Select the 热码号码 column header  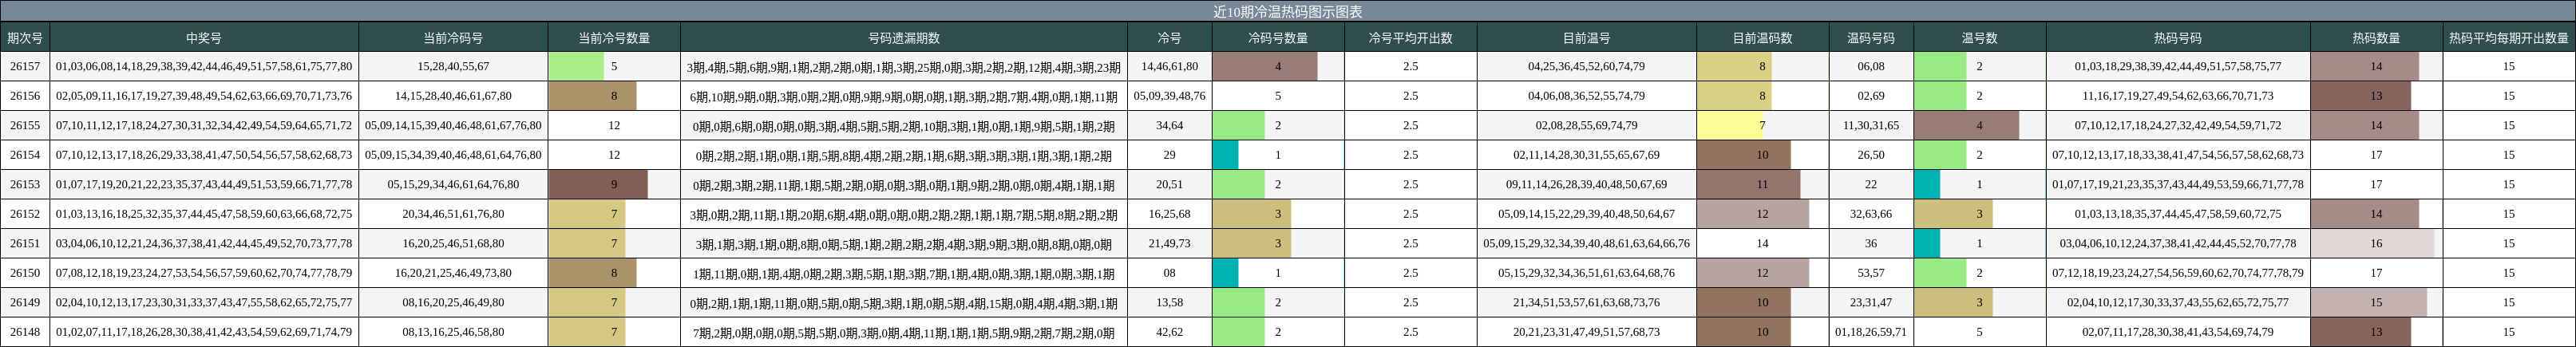pos(2178,37)
